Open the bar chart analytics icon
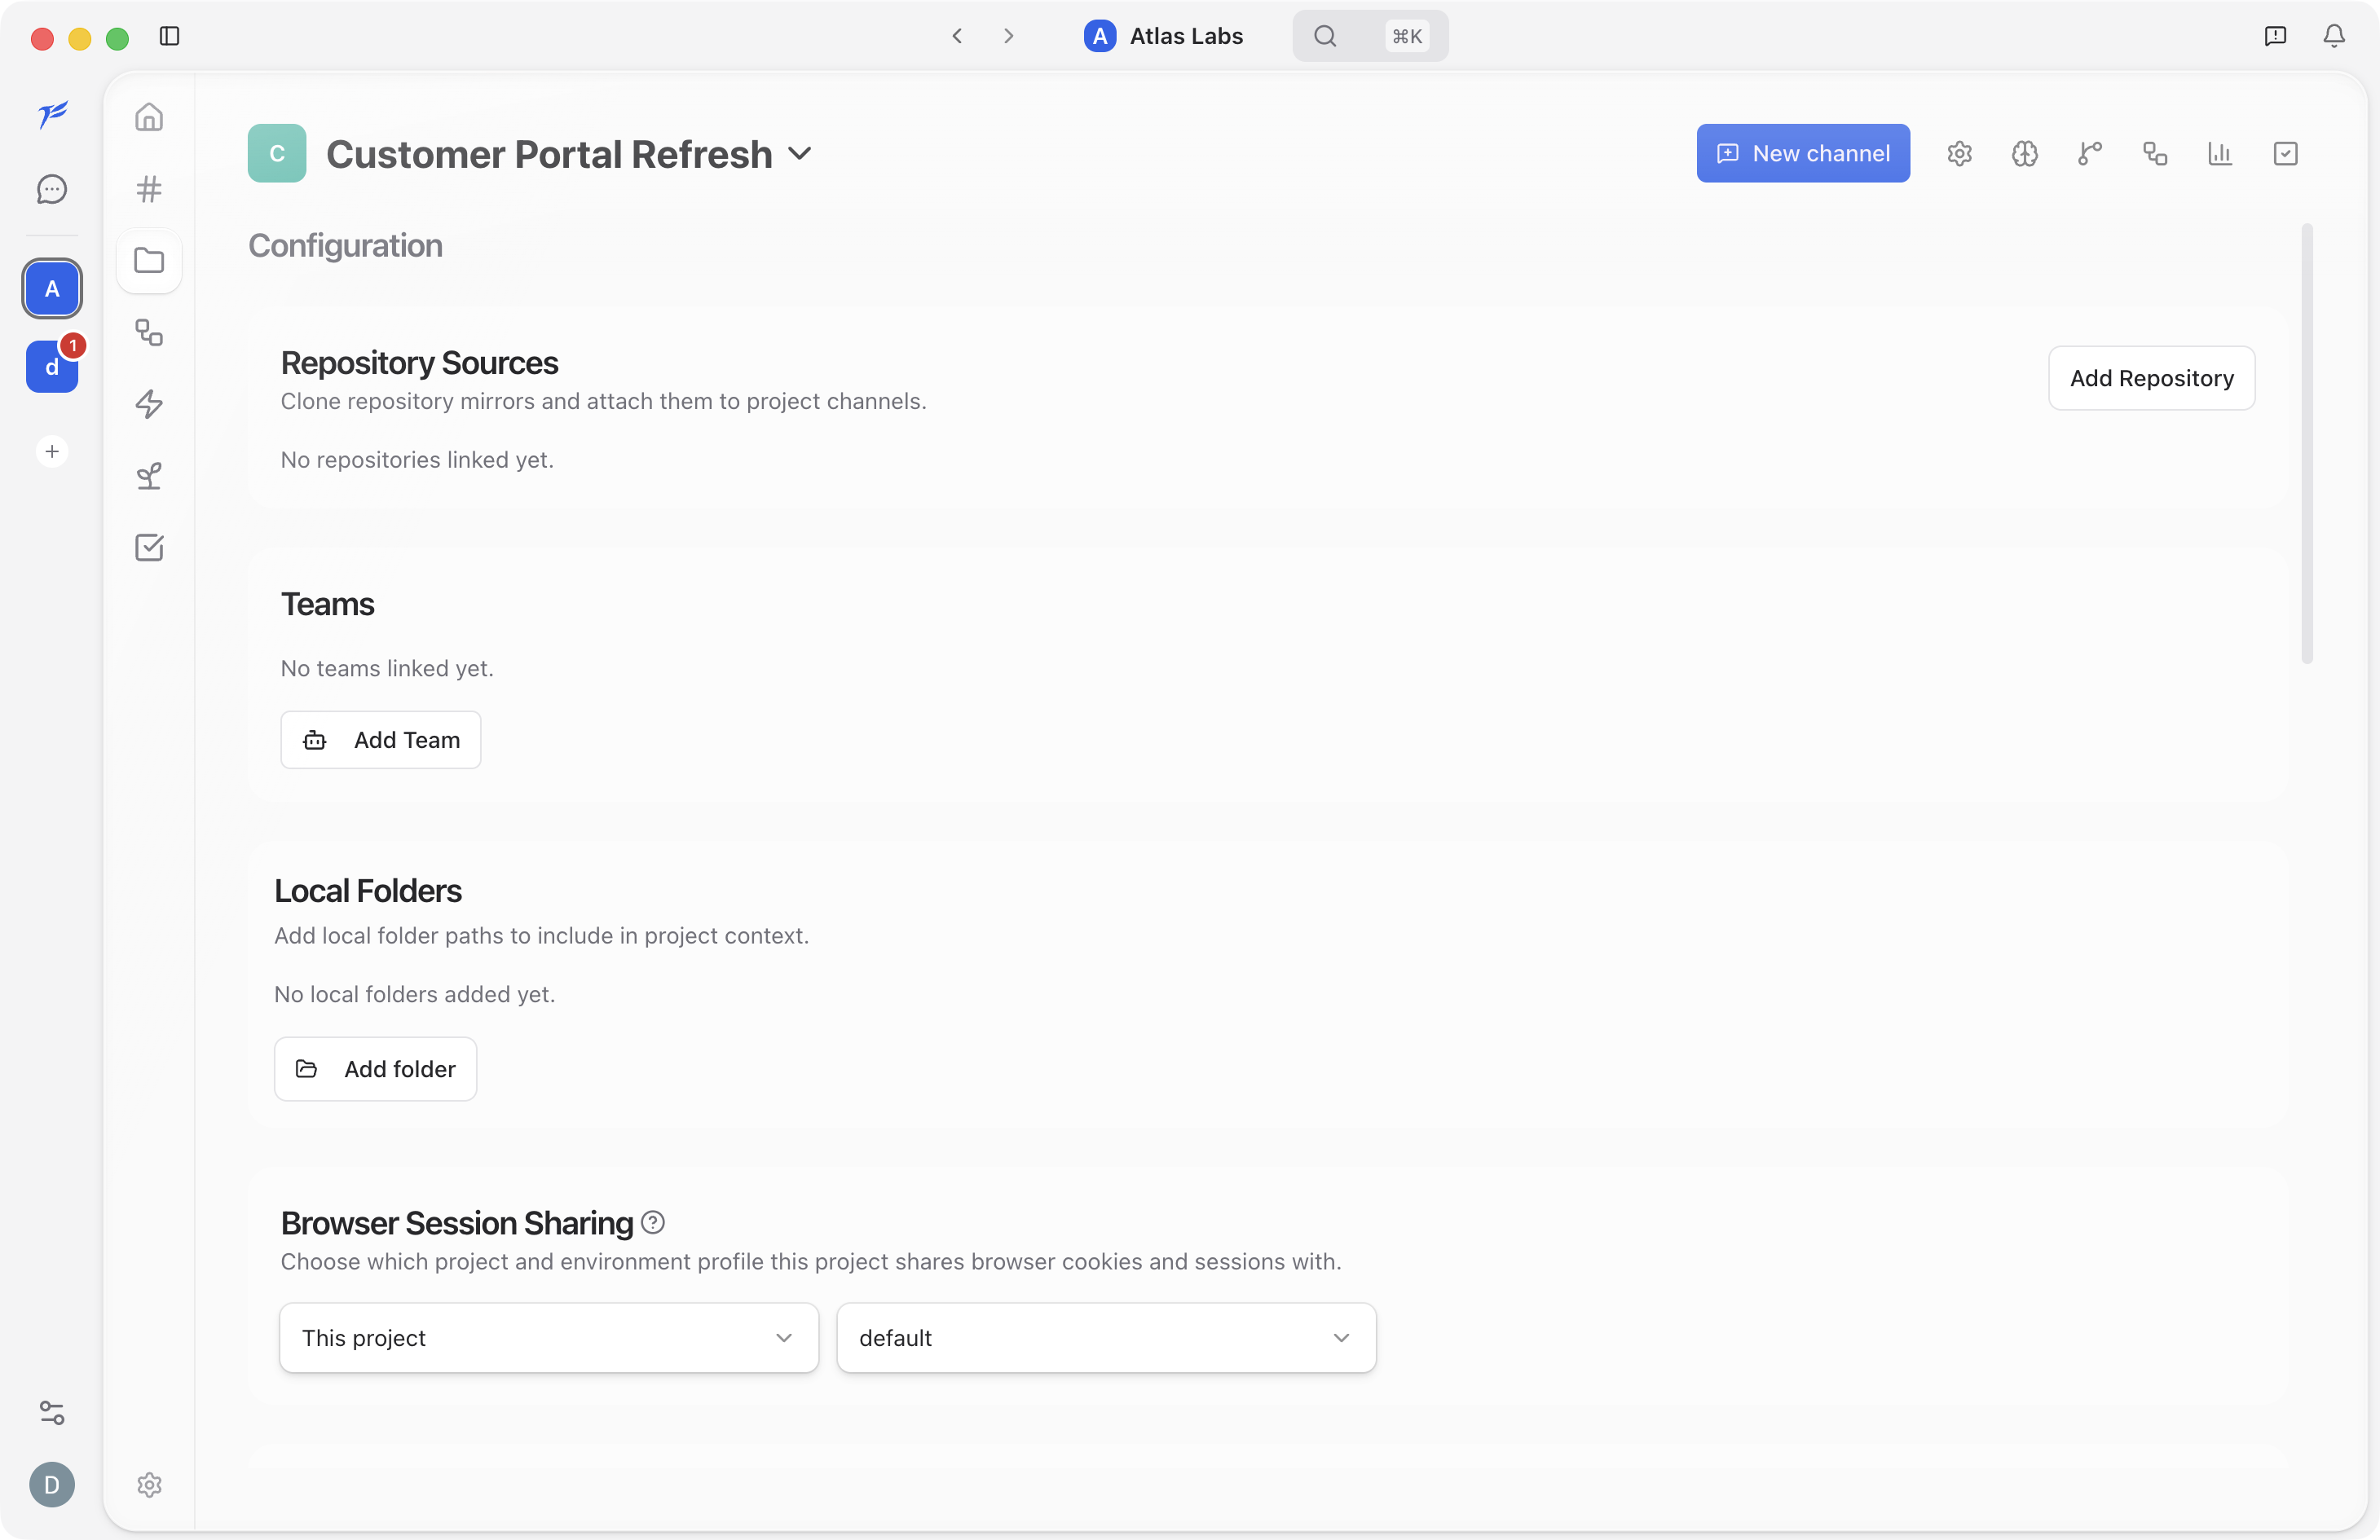2380x1540 pixels. [2220, 153]
